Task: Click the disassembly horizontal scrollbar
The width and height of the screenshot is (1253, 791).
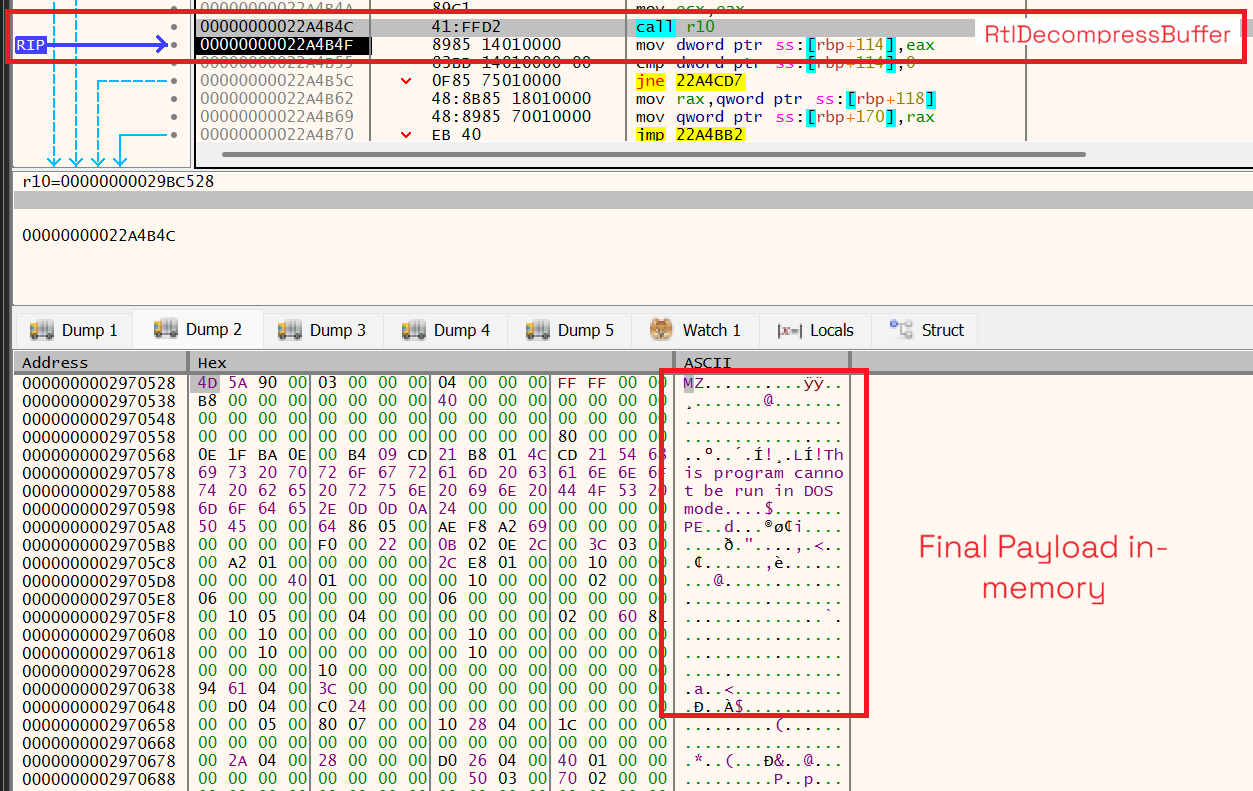Action: coord(653,155)
